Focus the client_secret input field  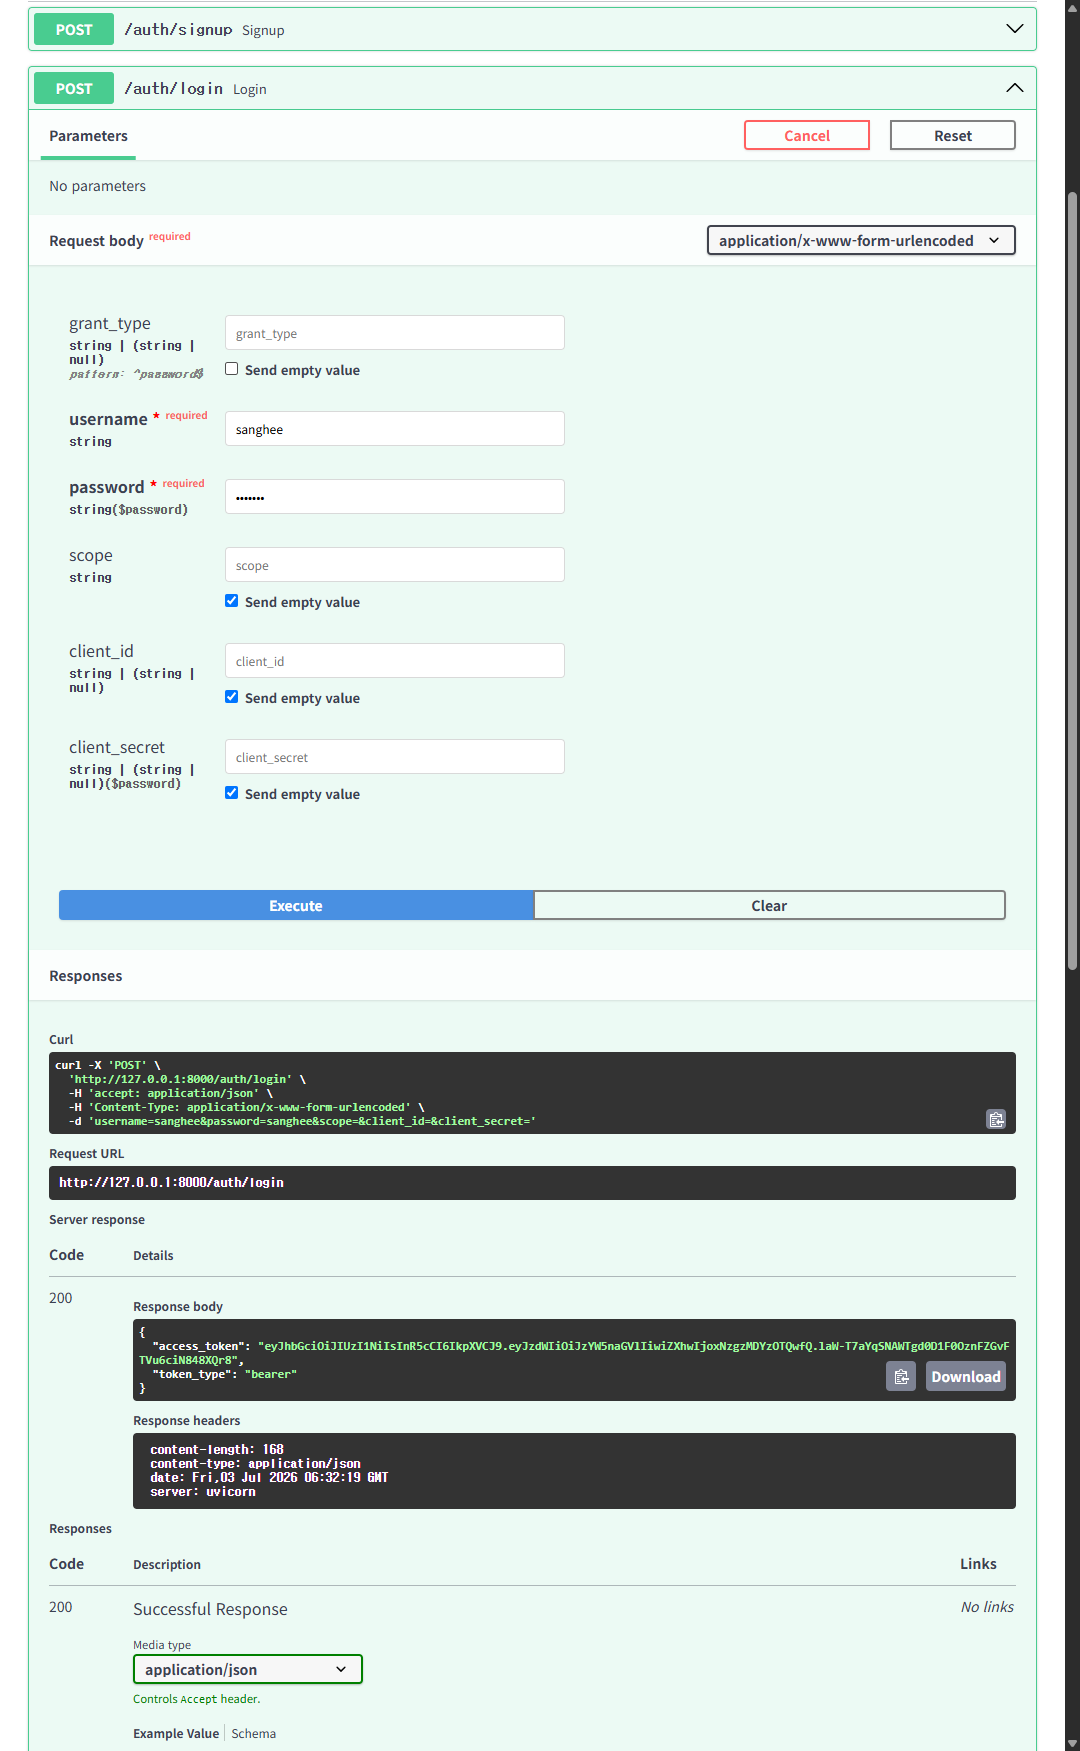pyautogui.click(x=395, y=757)
